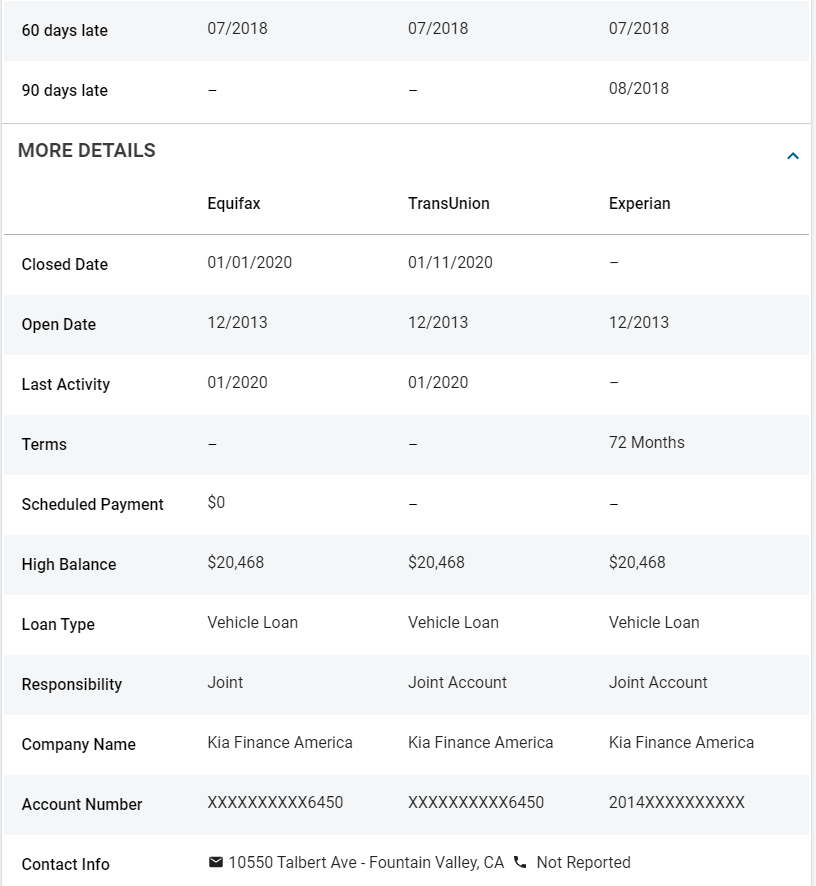Click the Equifax Scheduled Payment $0 value
This screenshot has height=886, width=816.
click(216, 502)
